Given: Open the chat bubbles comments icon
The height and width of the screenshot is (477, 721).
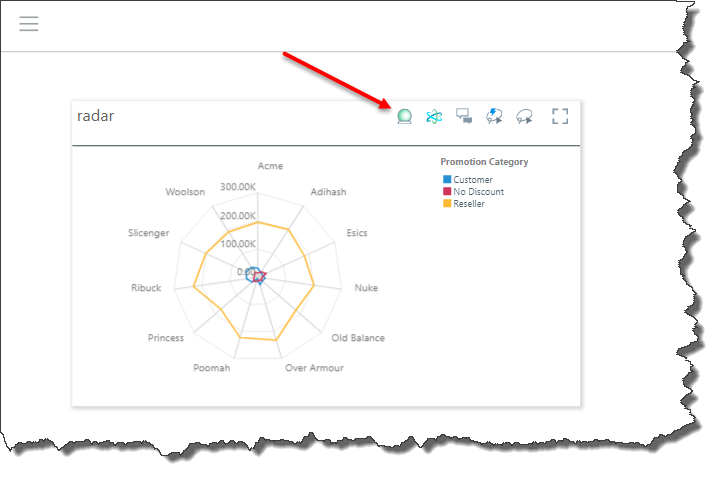Looking at the screenshot, I should (x=464, y=117).
